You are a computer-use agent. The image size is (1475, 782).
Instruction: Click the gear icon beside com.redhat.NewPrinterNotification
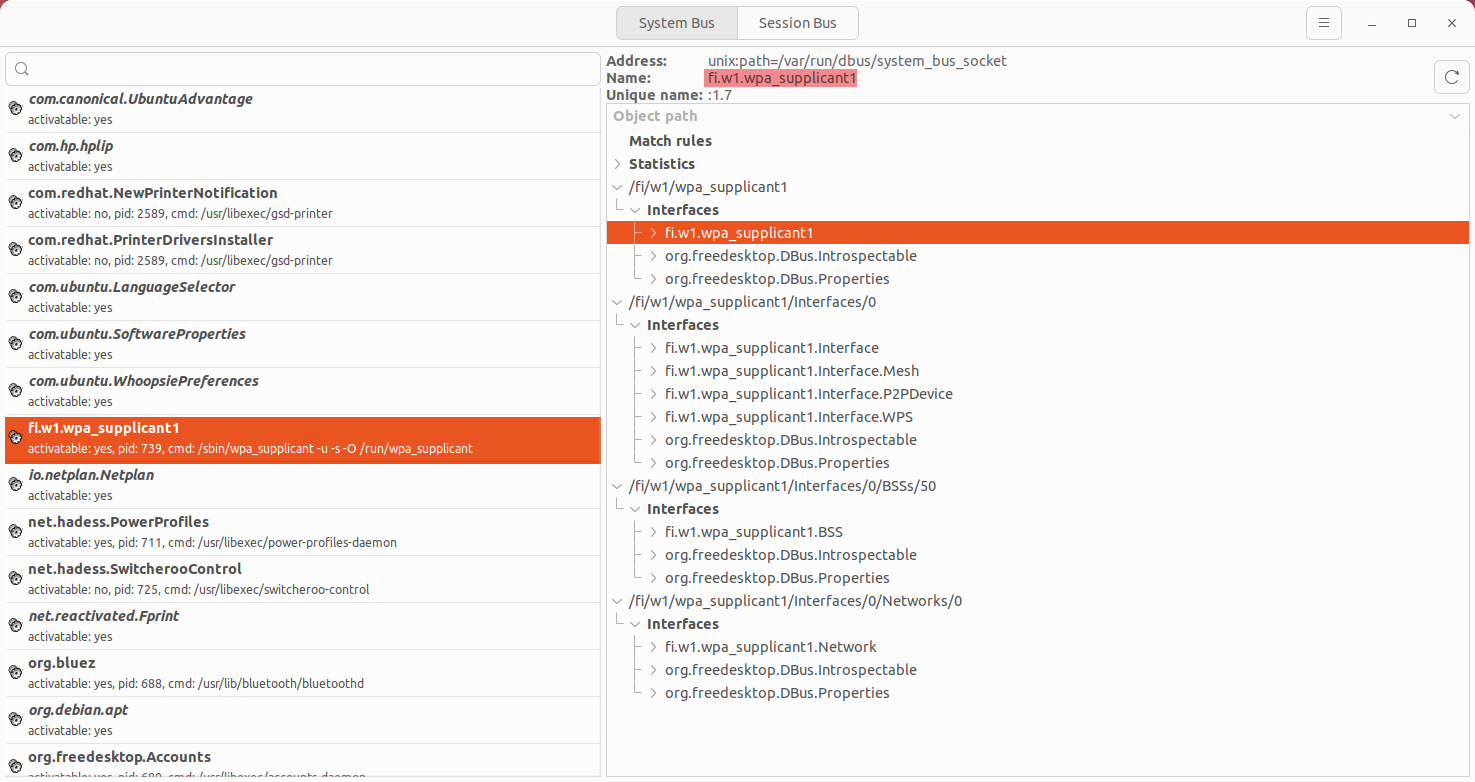(x=16, y=202)
